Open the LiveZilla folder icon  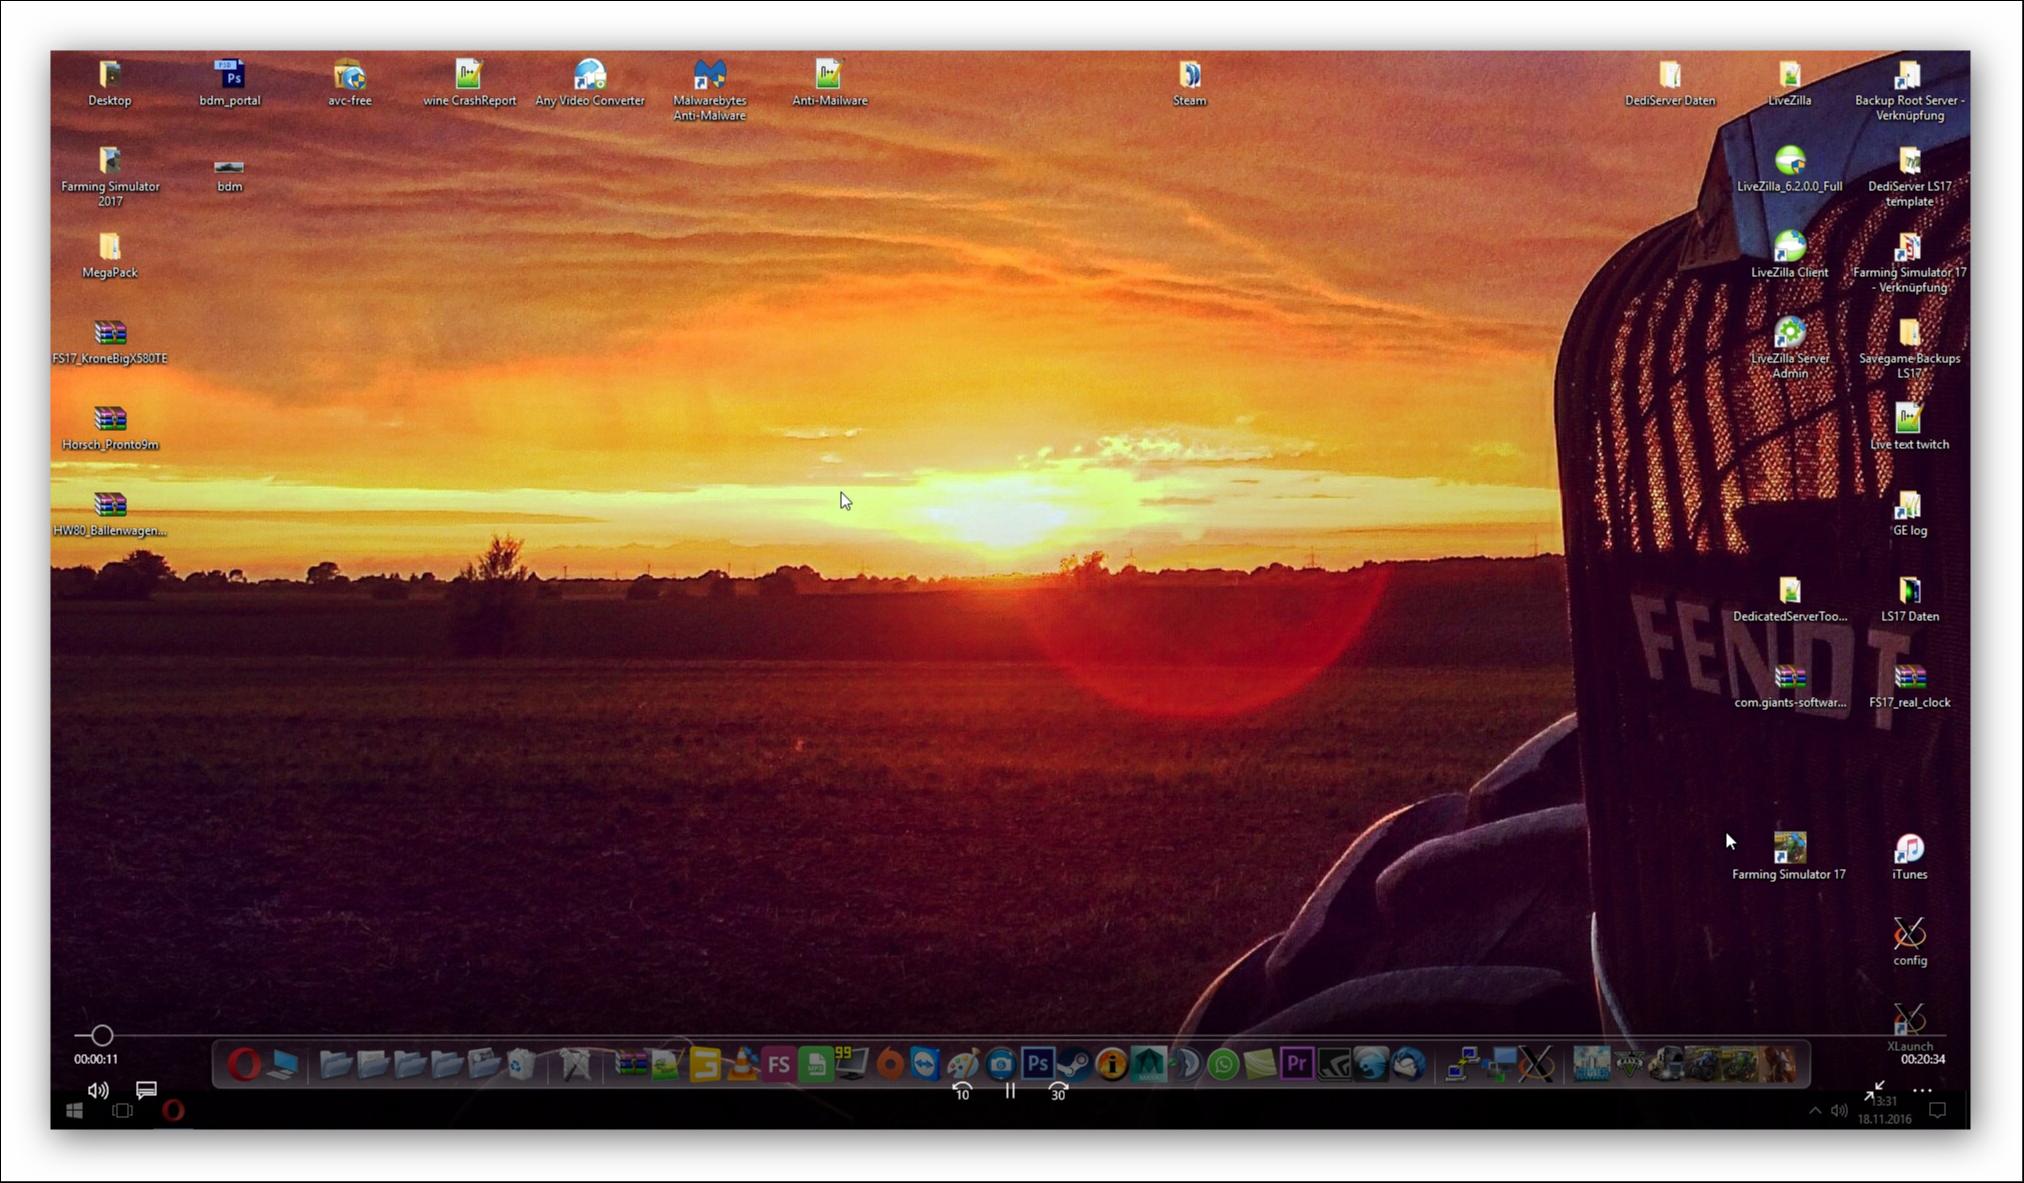(1789, 83)
